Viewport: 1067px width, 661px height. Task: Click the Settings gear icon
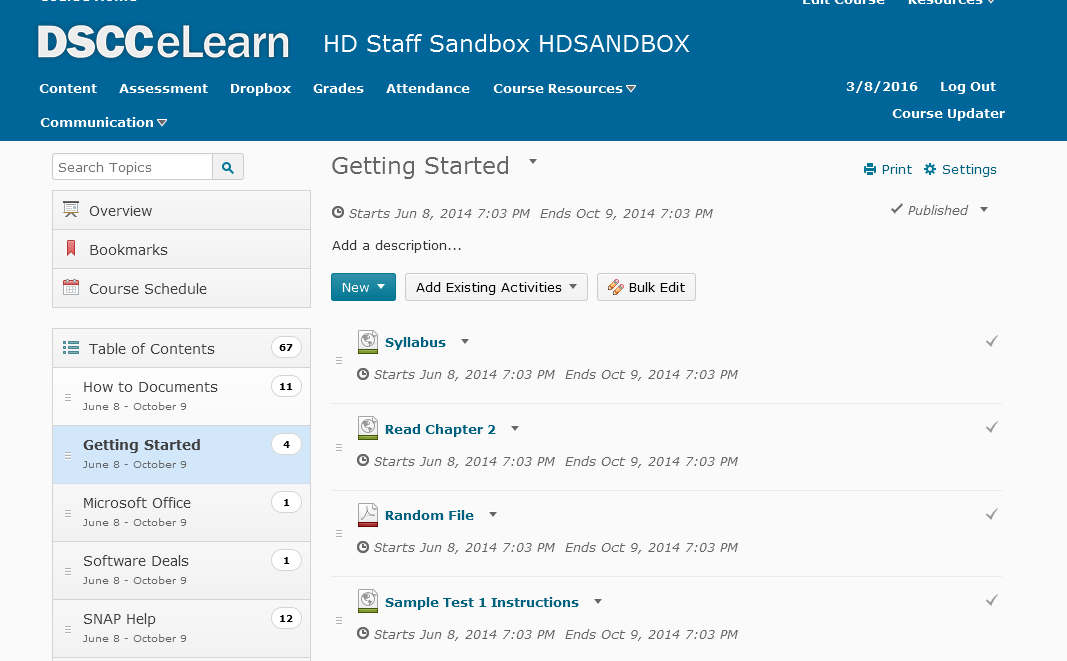[930, 169]
